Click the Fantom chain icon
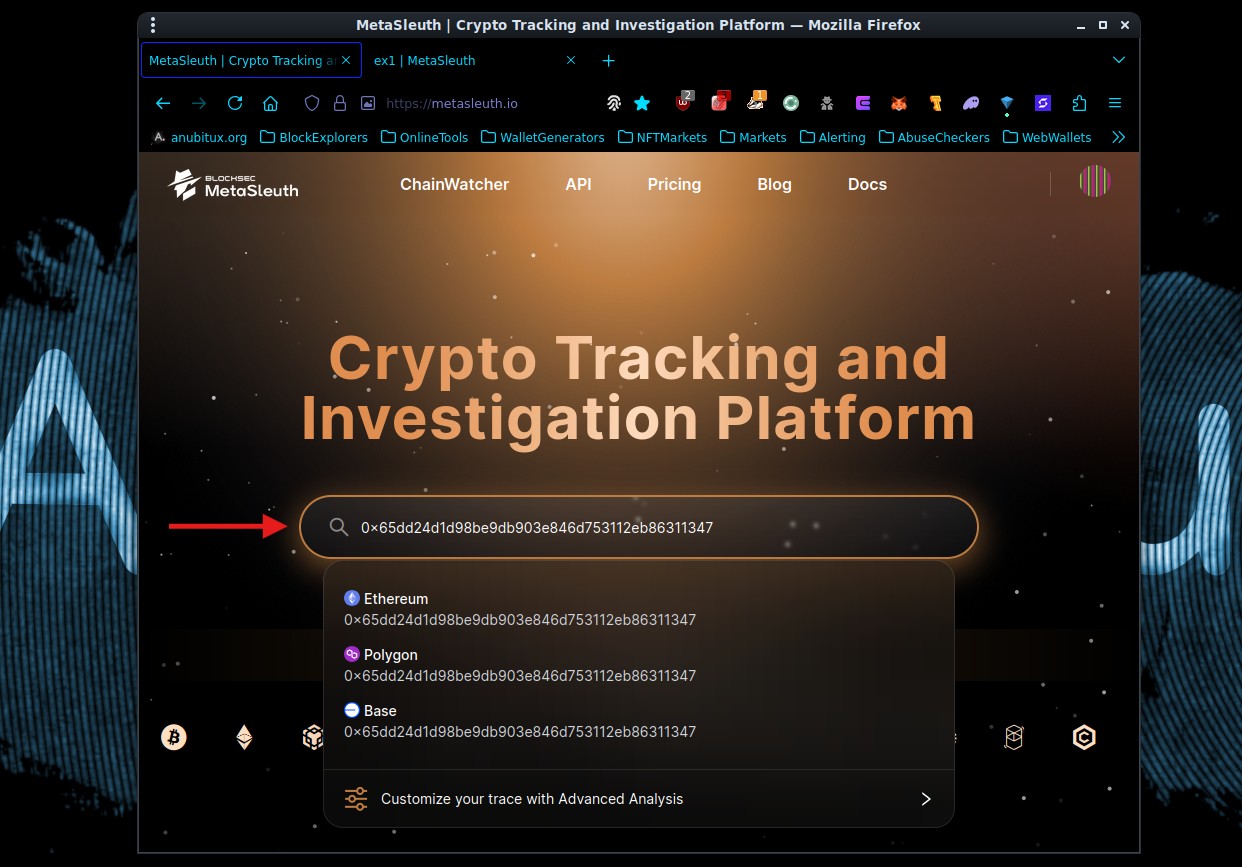The width and height of the screenshot is (1242, 867). point(1014,738)
